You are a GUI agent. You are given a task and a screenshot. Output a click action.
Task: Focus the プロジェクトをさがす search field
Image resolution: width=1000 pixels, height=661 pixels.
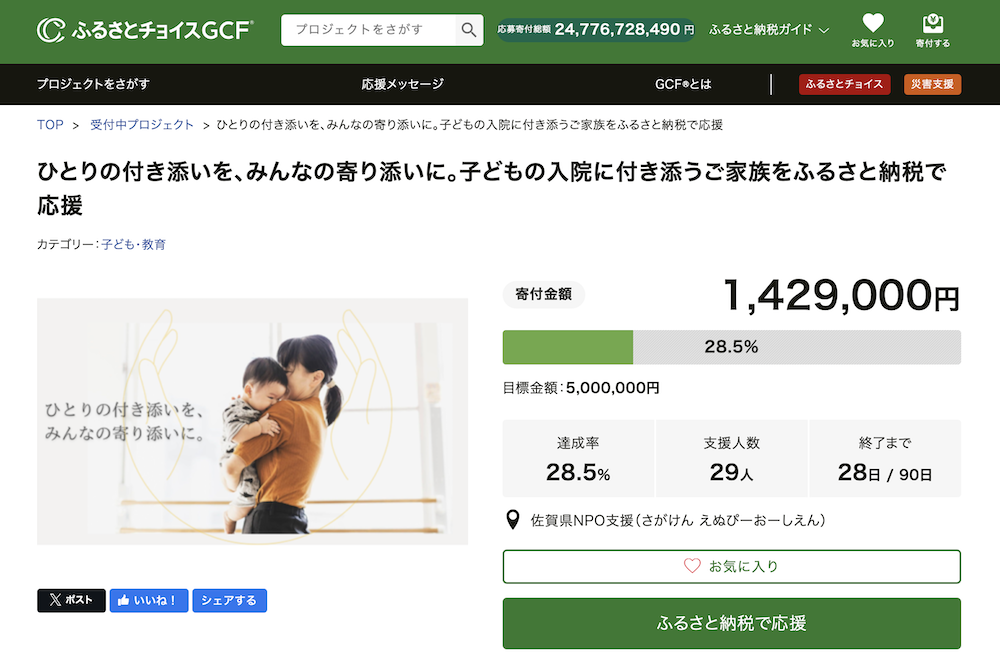point(370,30)
